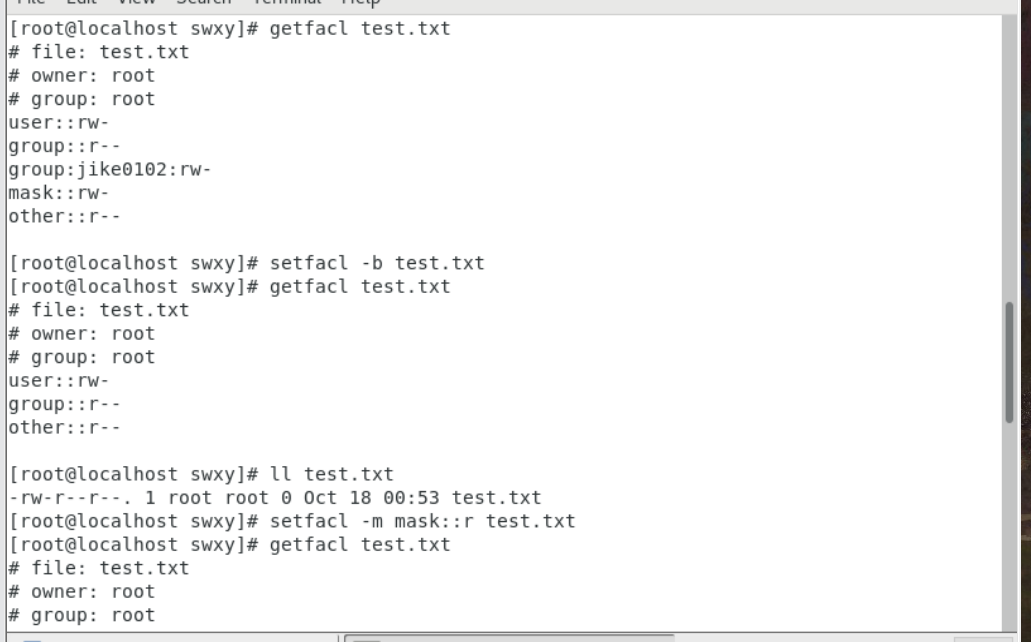The image size is (1031, 642).
Task: Click the 'group:jike0102:rw-' ACL entry
Action: [109, 170]
